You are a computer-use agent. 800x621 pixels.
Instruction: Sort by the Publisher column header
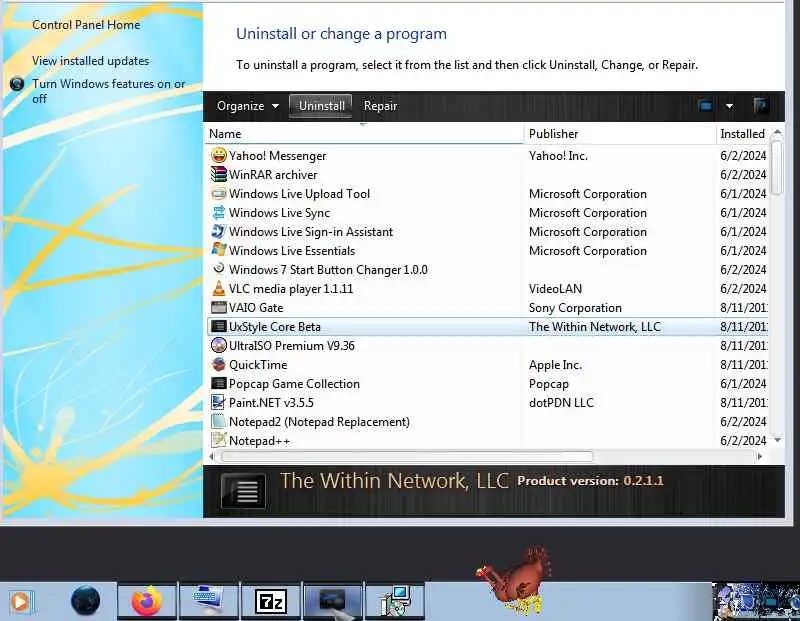click(x=620, y=134)
